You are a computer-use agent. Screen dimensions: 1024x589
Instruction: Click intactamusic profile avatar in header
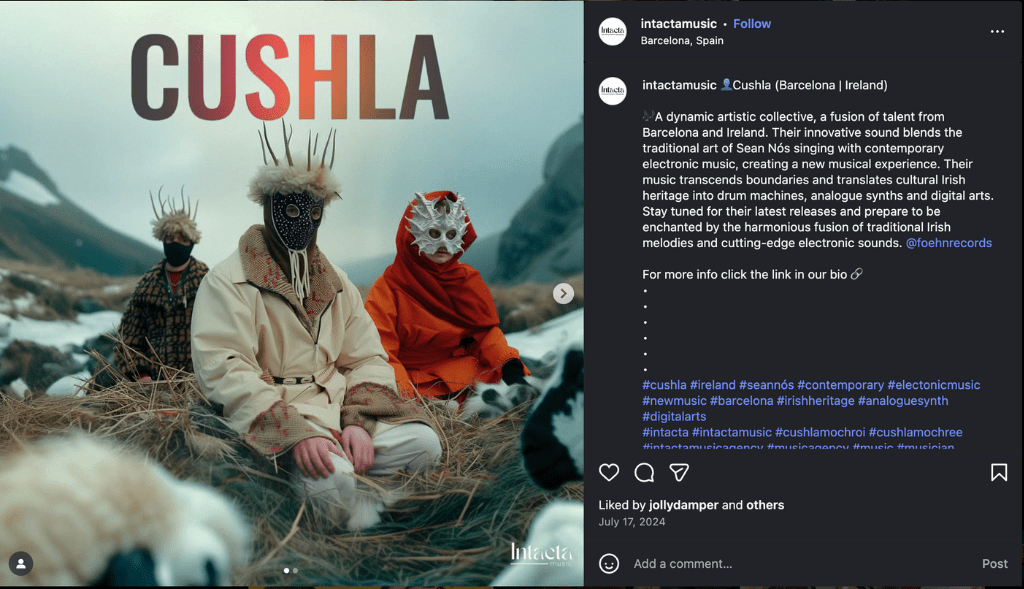coord(613,31)
